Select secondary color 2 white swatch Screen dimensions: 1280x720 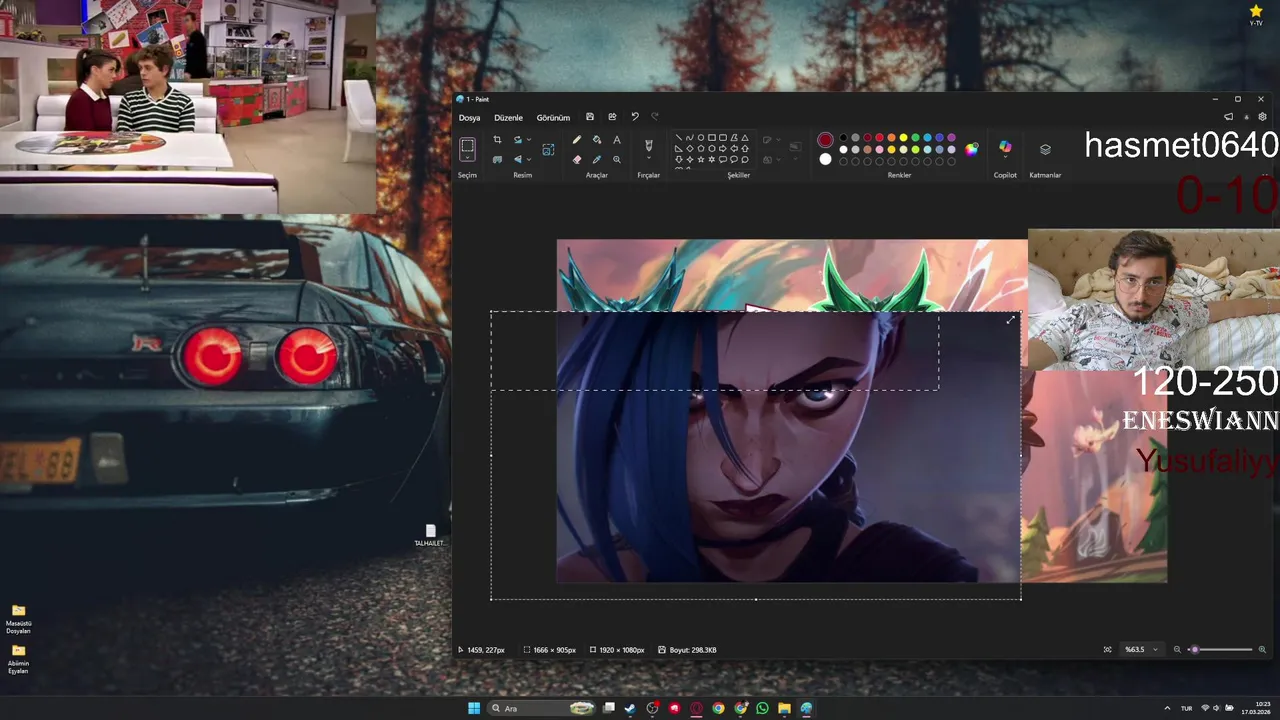click(825, 159)
